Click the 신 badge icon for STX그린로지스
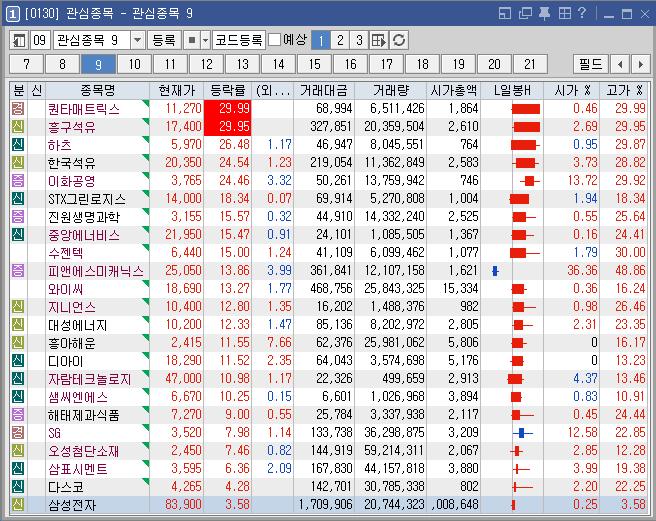The width and height of the screenshot is (656, 521). [18, 198]
